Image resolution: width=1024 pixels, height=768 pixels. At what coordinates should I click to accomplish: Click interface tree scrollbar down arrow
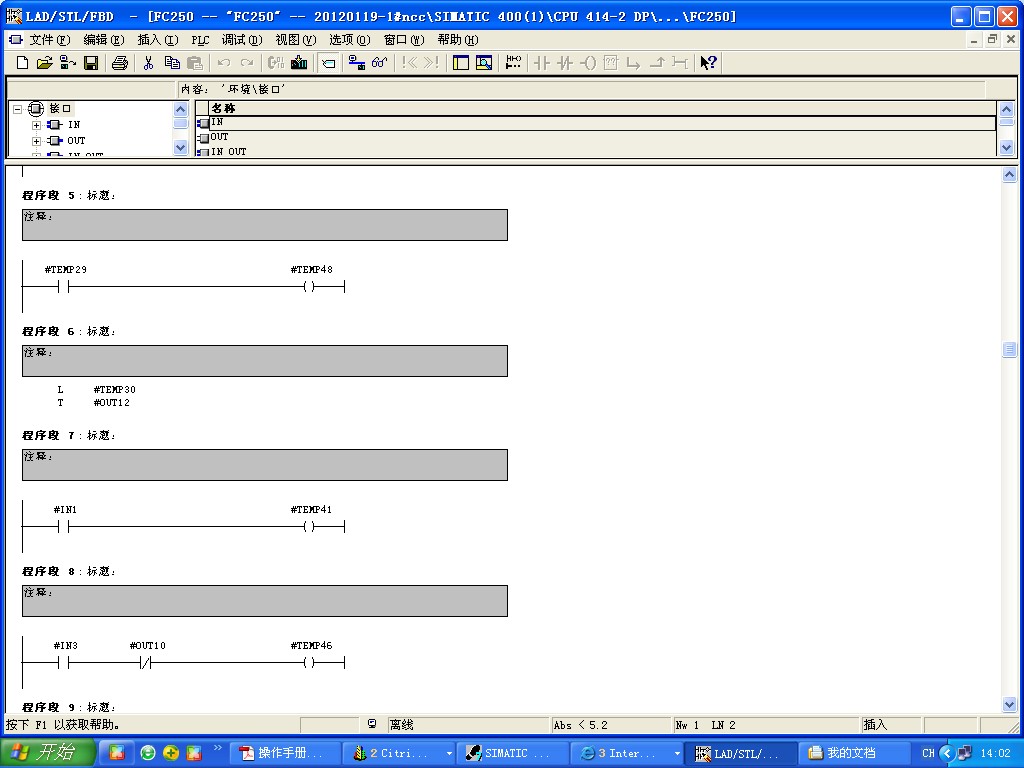[x=181, y=148]
